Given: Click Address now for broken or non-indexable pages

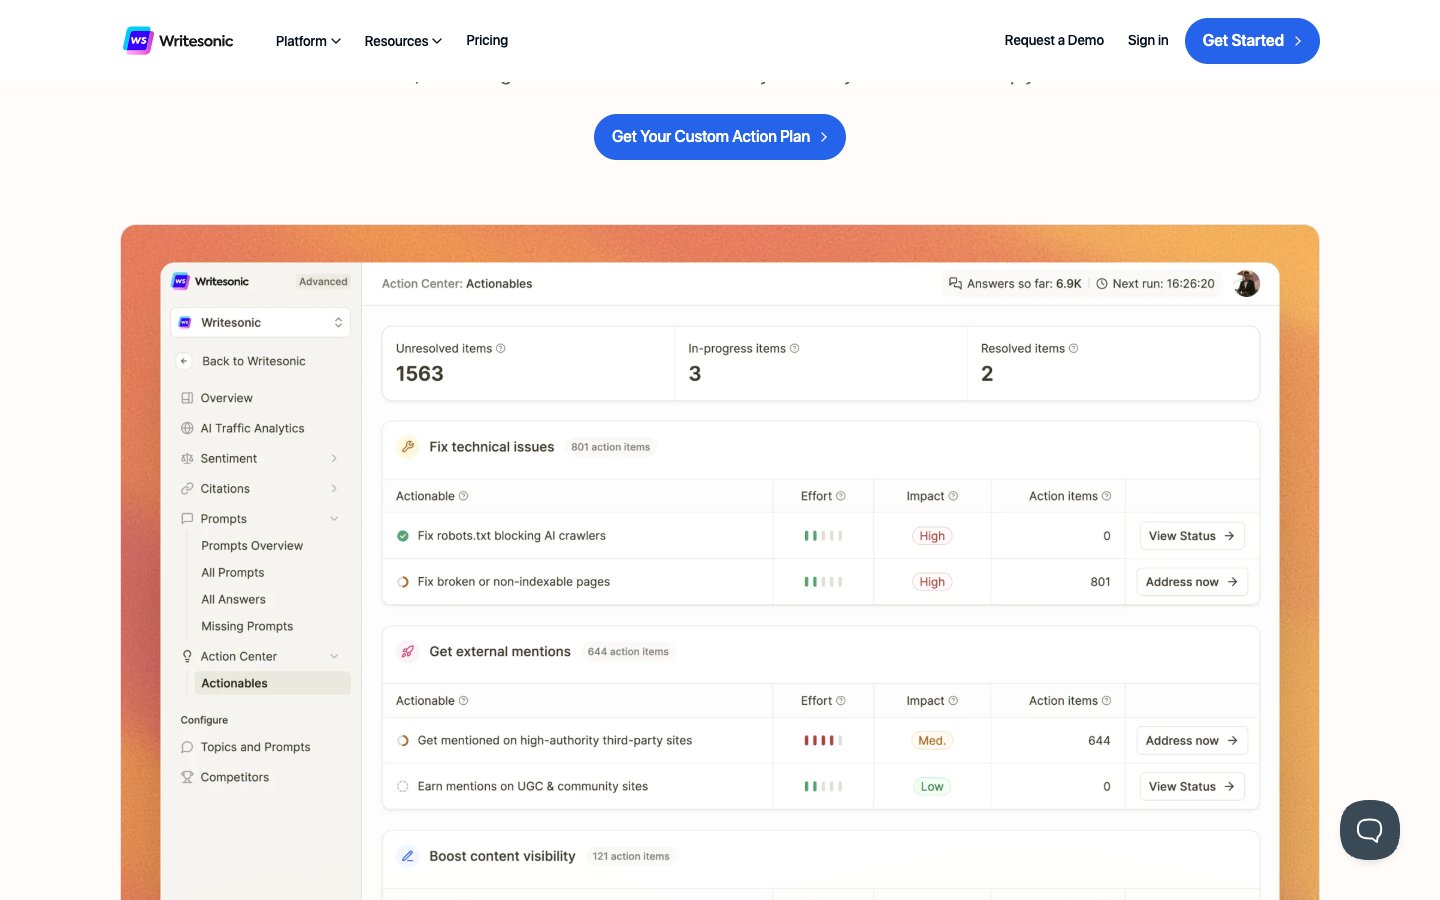Looking at the screenshot, I should point(1191,582).
